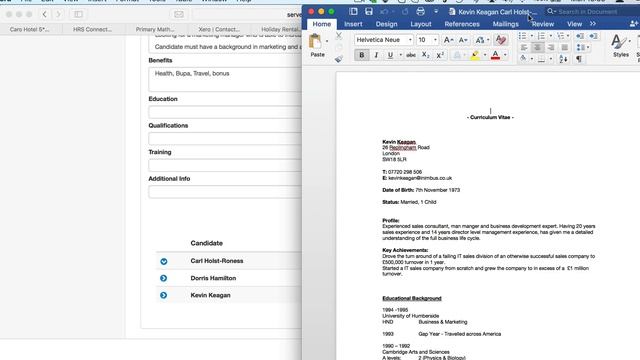Toggle Bold formatting
Screen dimensions: 640x360
(361, 55)
